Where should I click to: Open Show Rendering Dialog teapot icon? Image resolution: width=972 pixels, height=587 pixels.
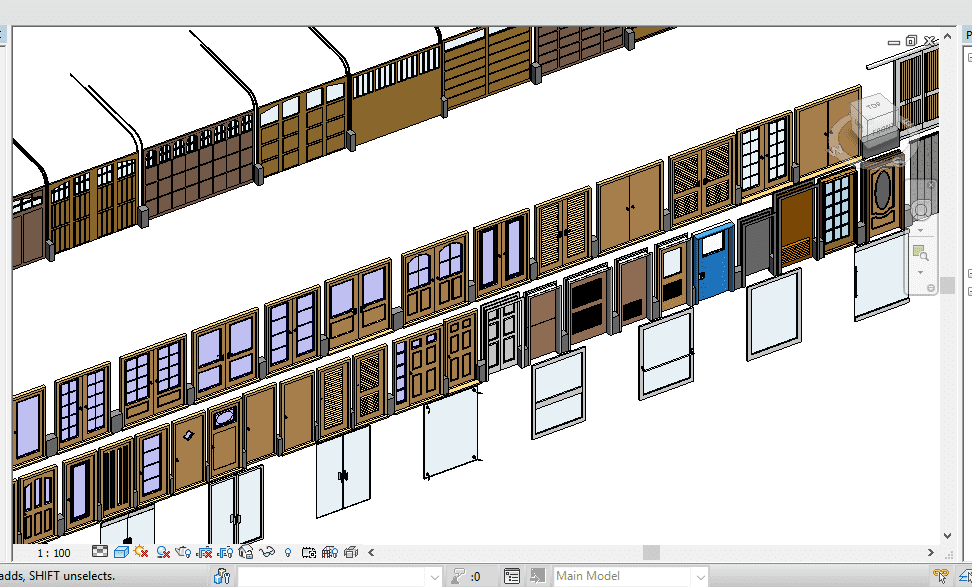pos(183,552)
